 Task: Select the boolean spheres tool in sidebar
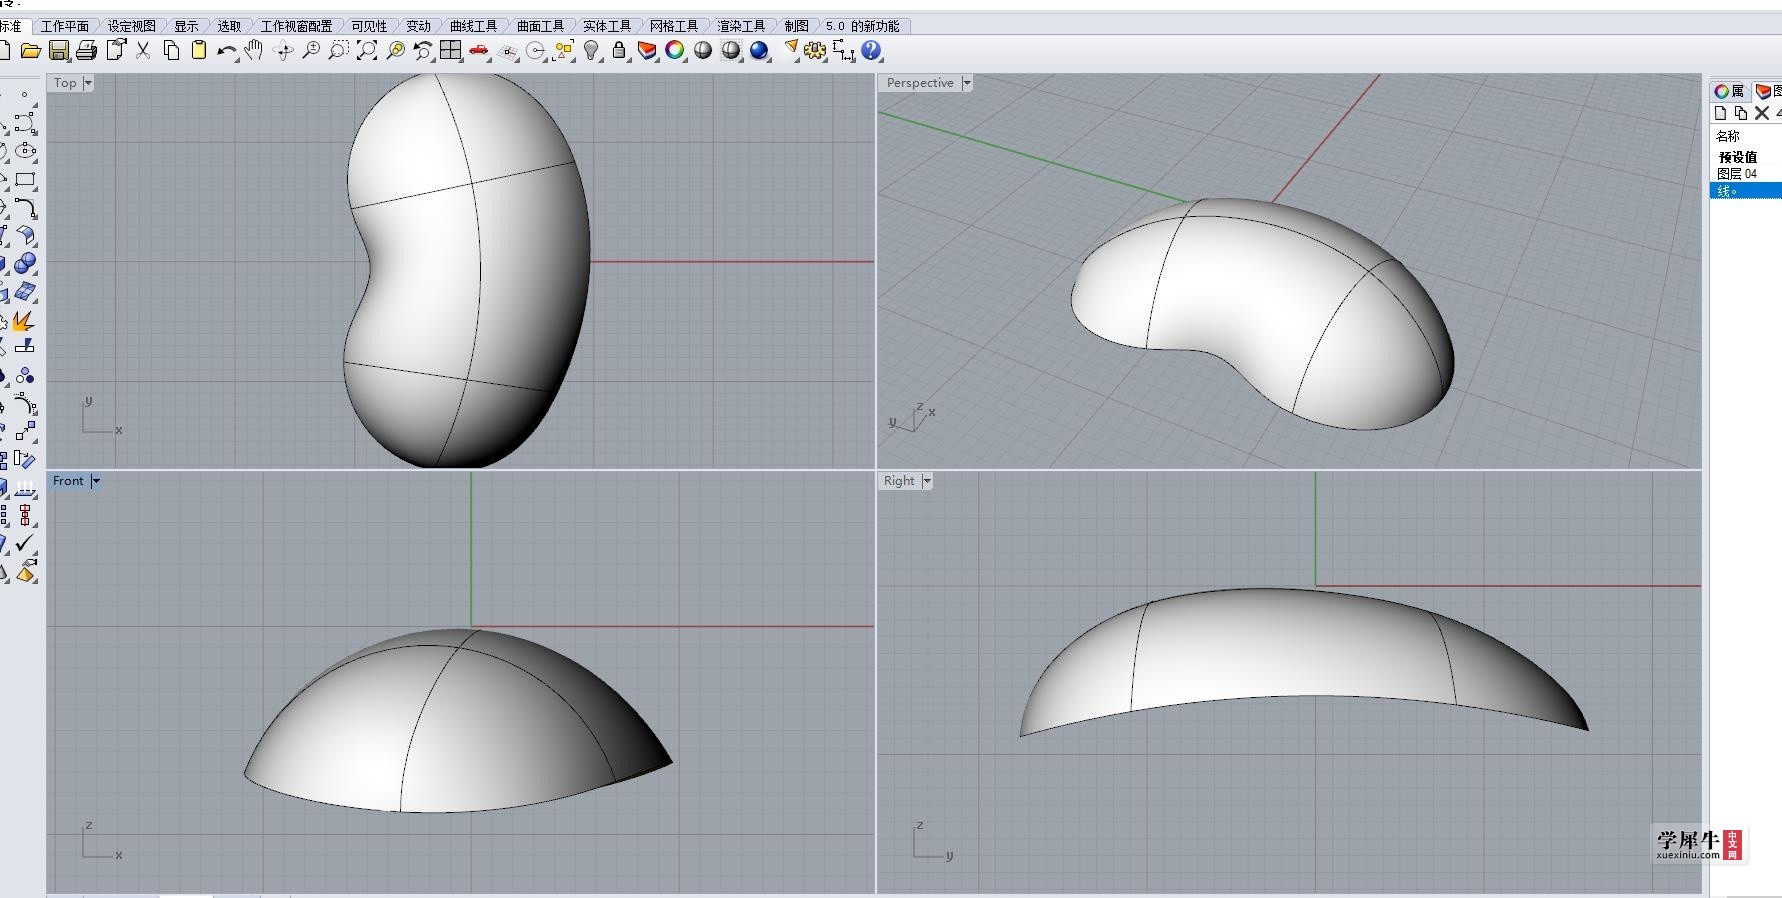(x=25, y=263)
